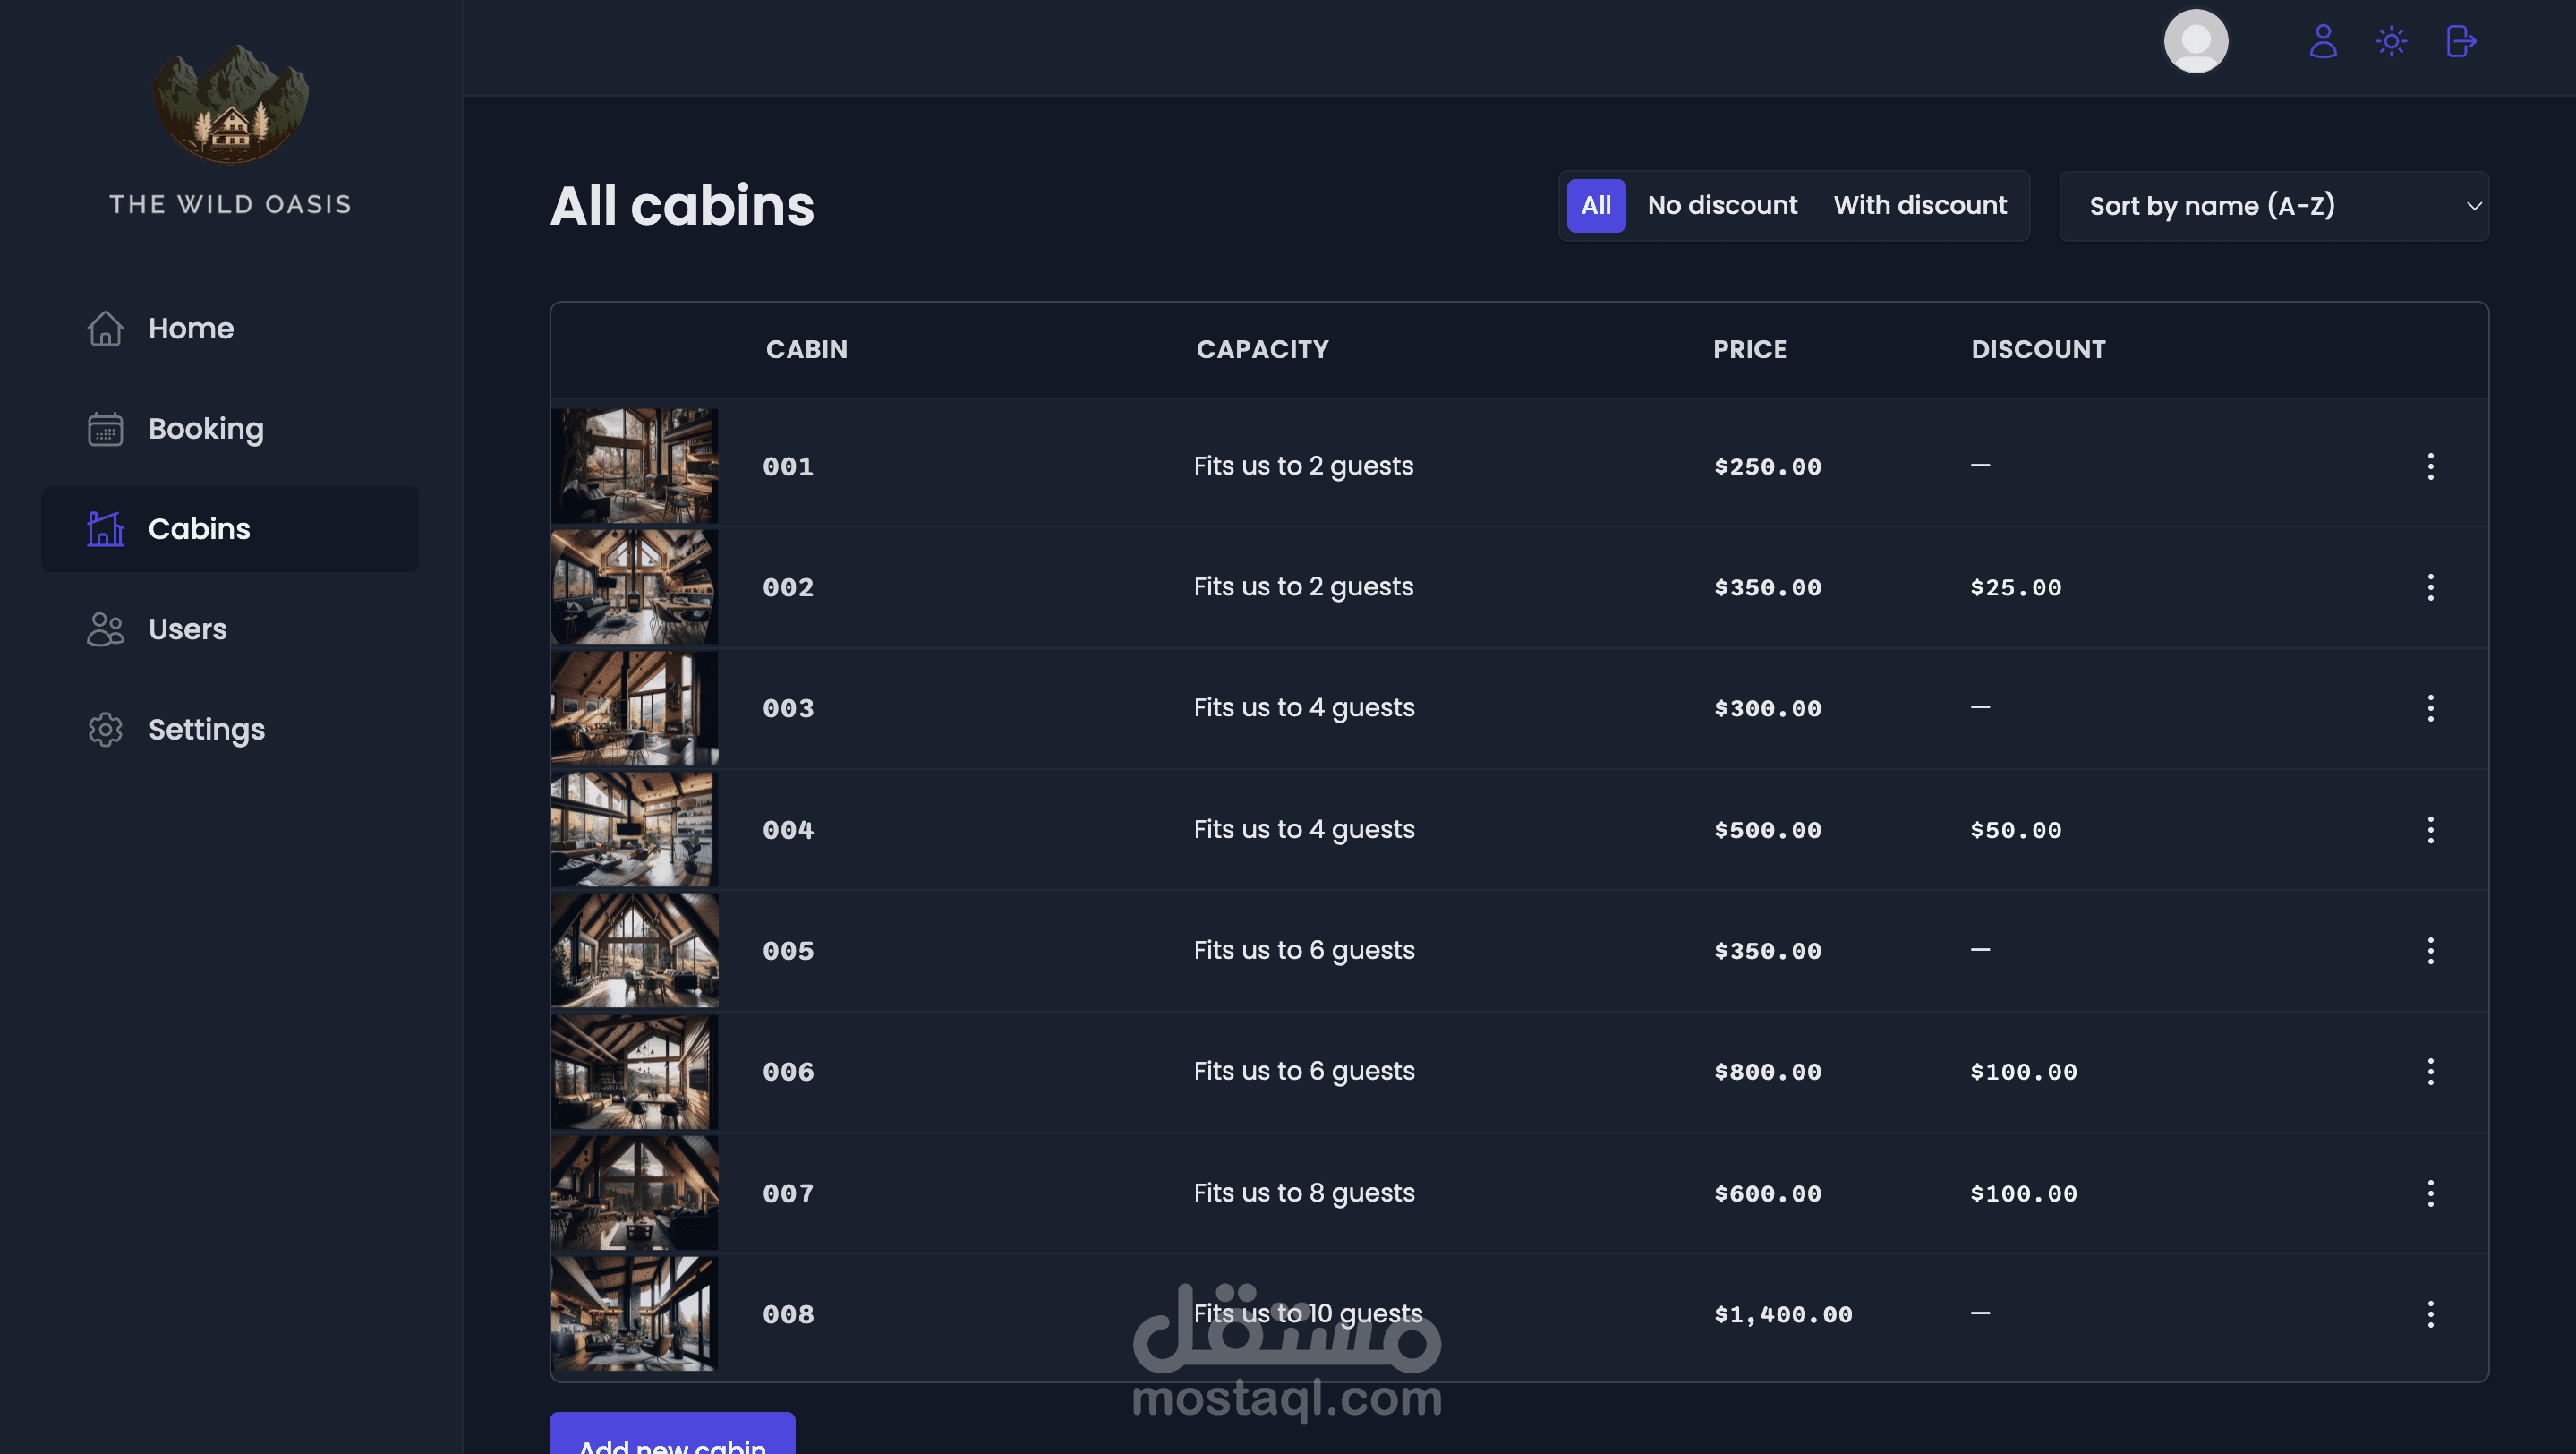The image size is (2576, 1454).
Task: Click the user avatar image
Action: pyautogui.click(x=2195, y=41)
